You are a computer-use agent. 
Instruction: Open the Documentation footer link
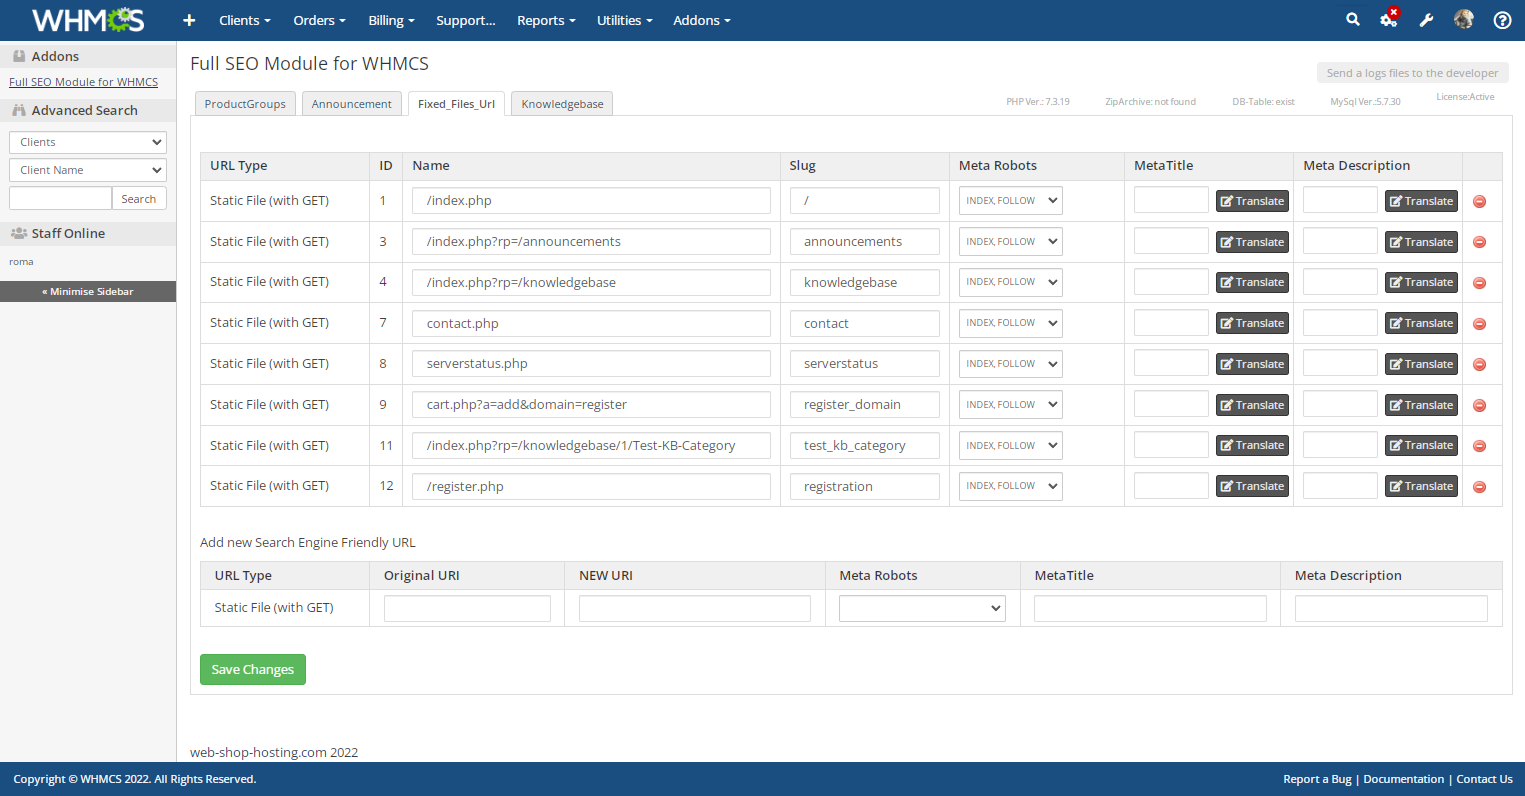pos(1404,779)
